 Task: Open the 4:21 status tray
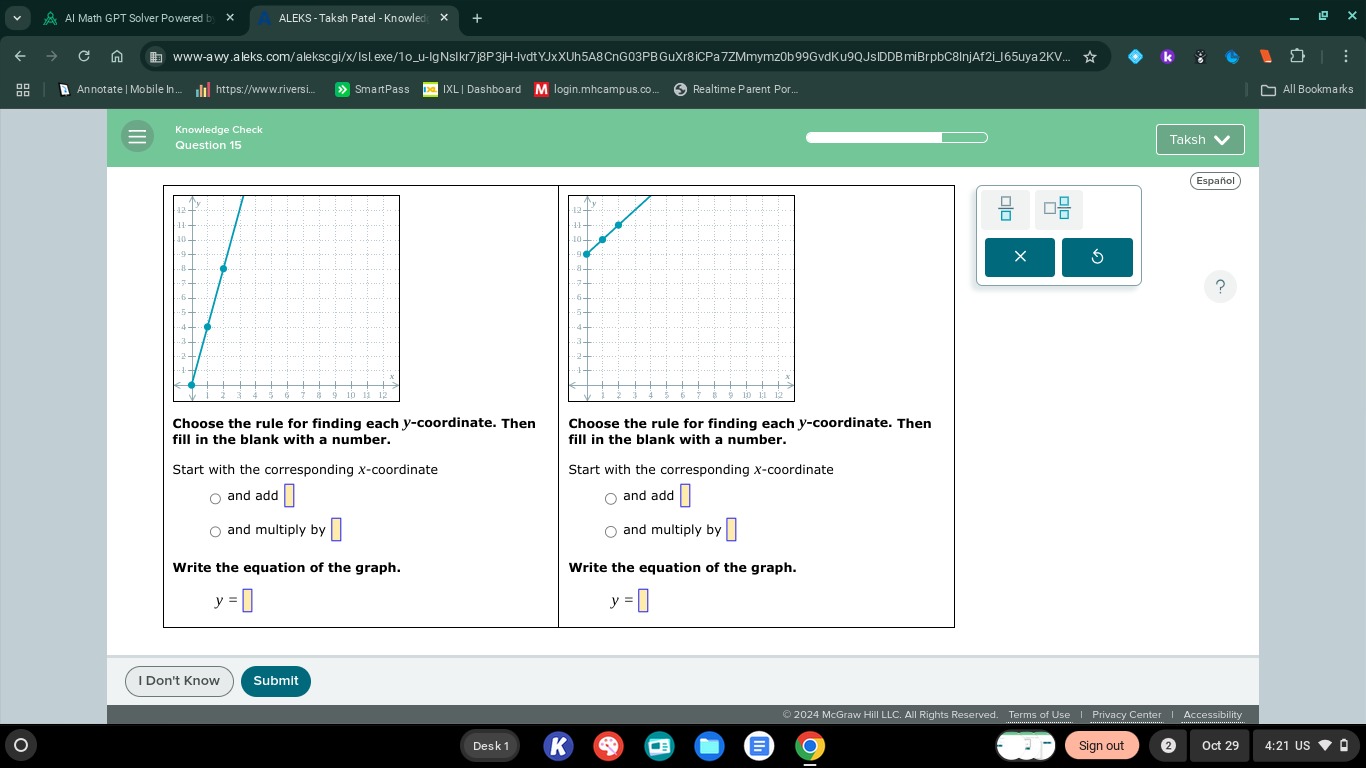pyautogui.click(x=1307, y=746)
